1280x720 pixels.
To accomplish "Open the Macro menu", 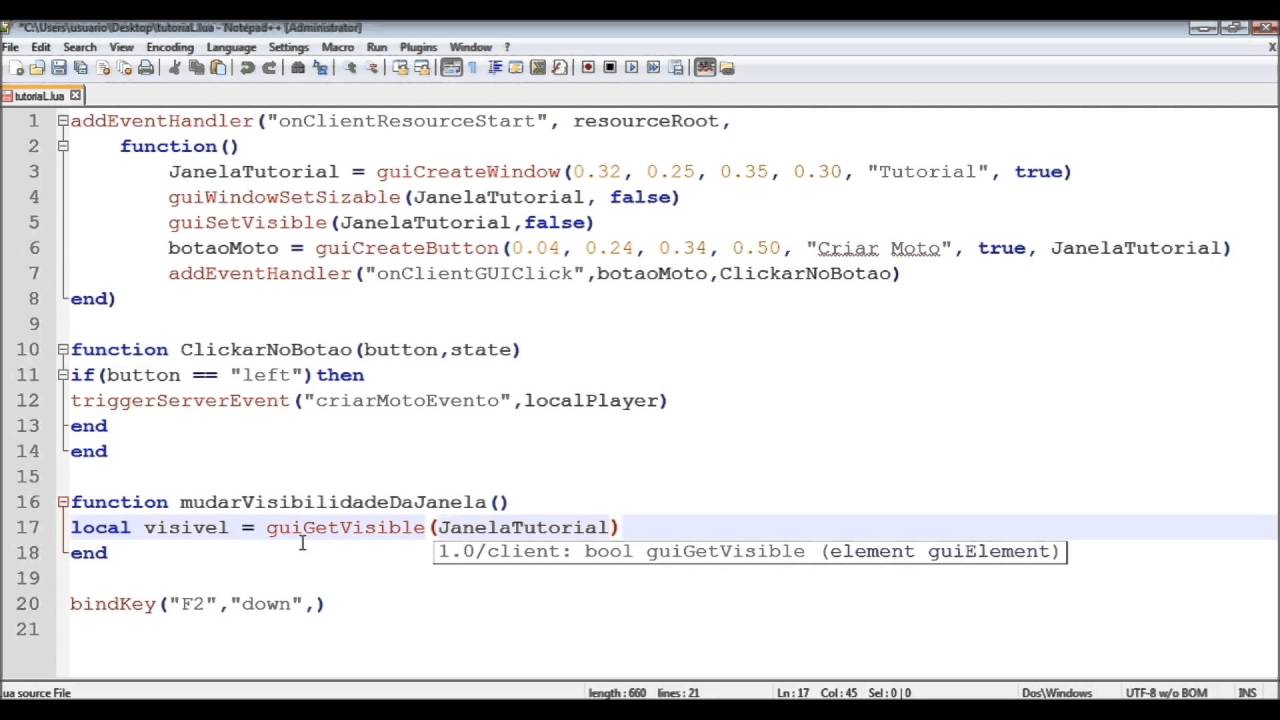I will coord(338,47).
